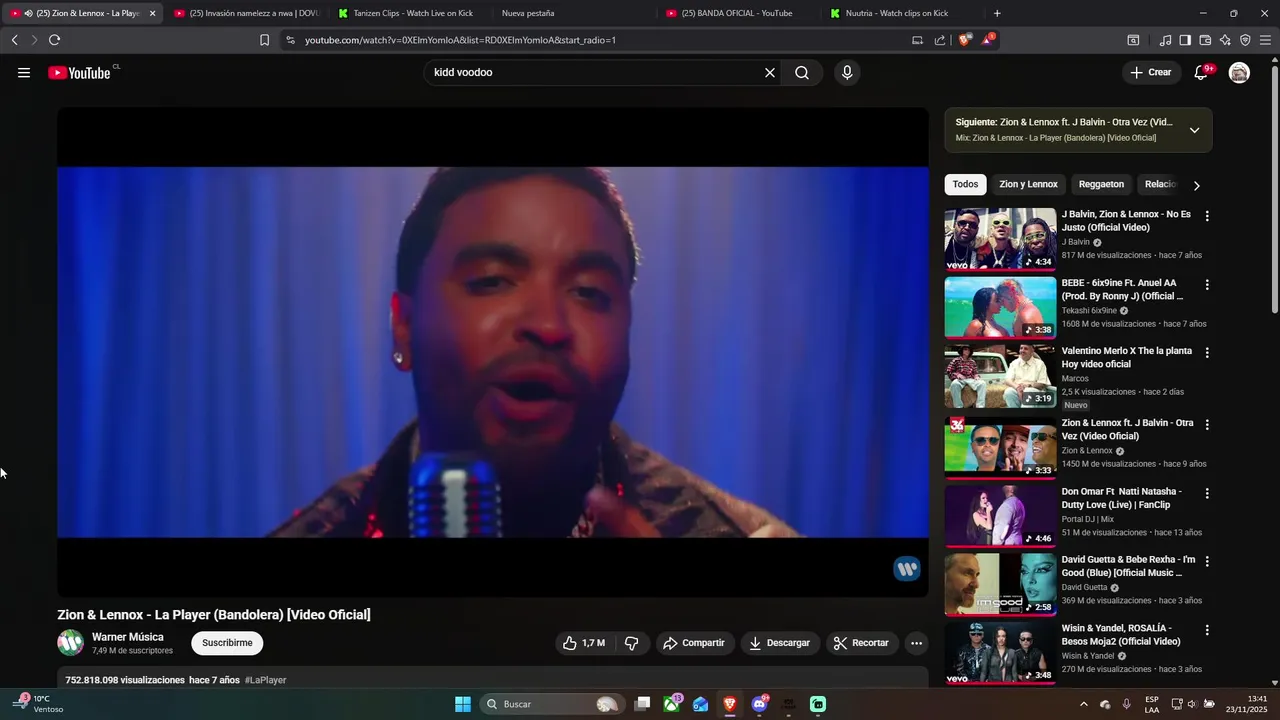Open options for Otra Vez video
The height and width of the screenshot is (720, 1280).
click(x=1207, y=425)
